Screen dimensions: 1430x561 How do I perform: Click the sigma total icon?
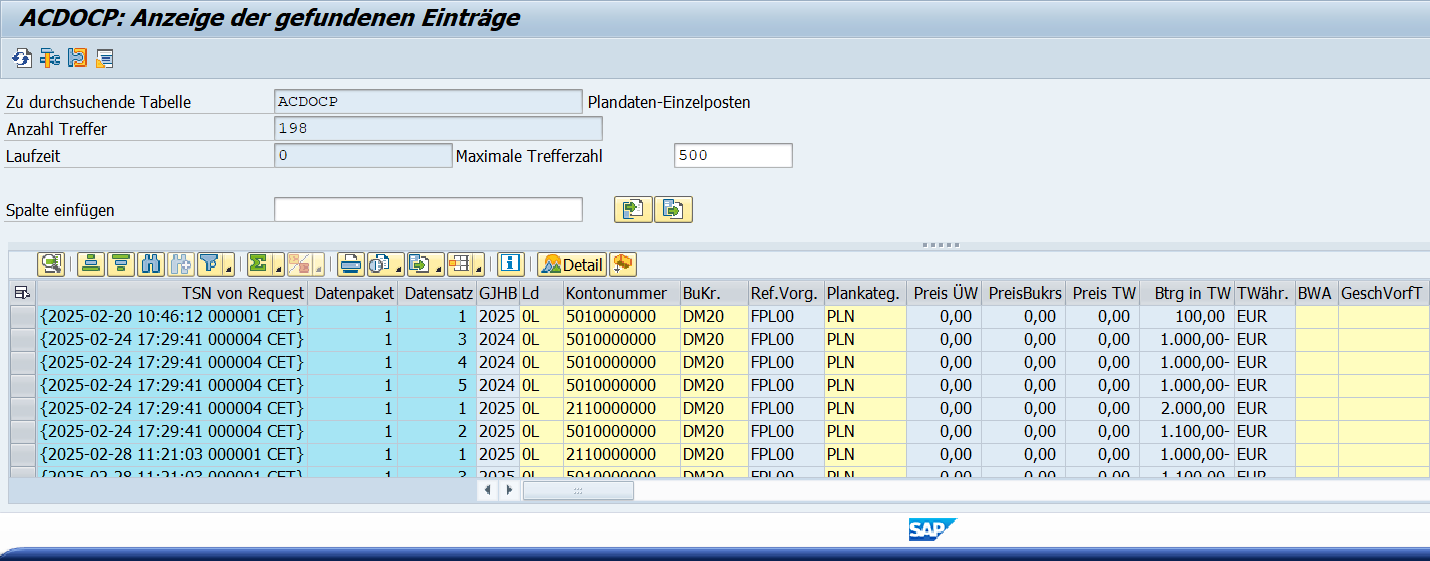pos(259,264)
